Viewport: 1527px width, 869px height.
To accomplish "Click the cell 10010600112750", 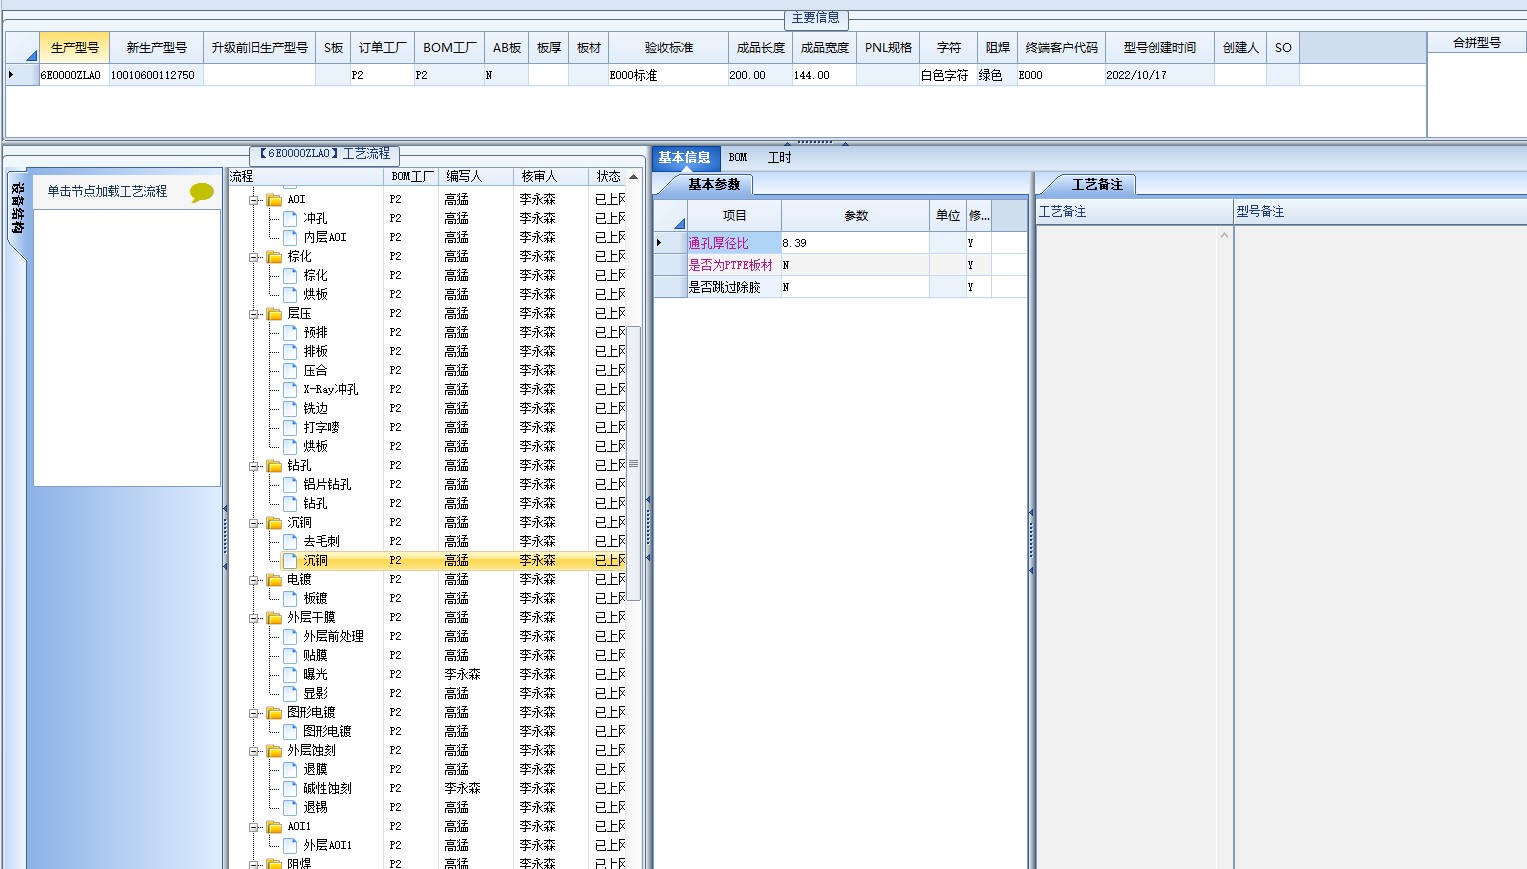I will point(156,75).
